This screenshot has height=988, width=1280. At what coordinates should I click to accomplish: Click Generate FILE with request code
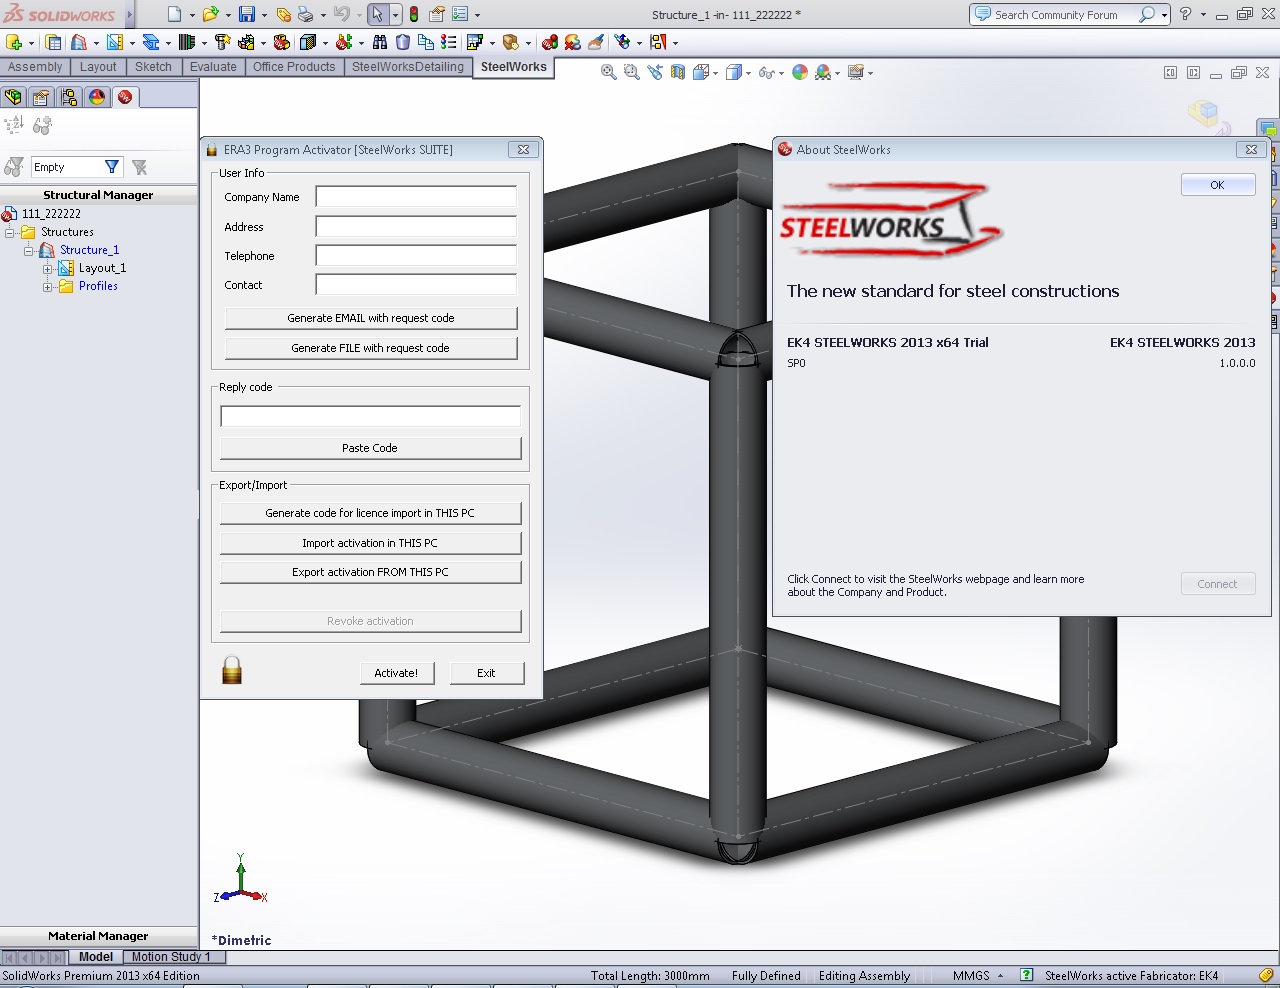371,348
